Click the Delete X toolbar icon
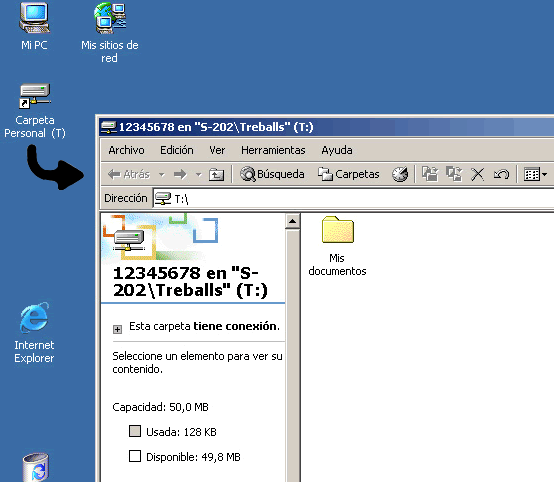The height and width of the screenshot is (482, 554). coord(477,174)
